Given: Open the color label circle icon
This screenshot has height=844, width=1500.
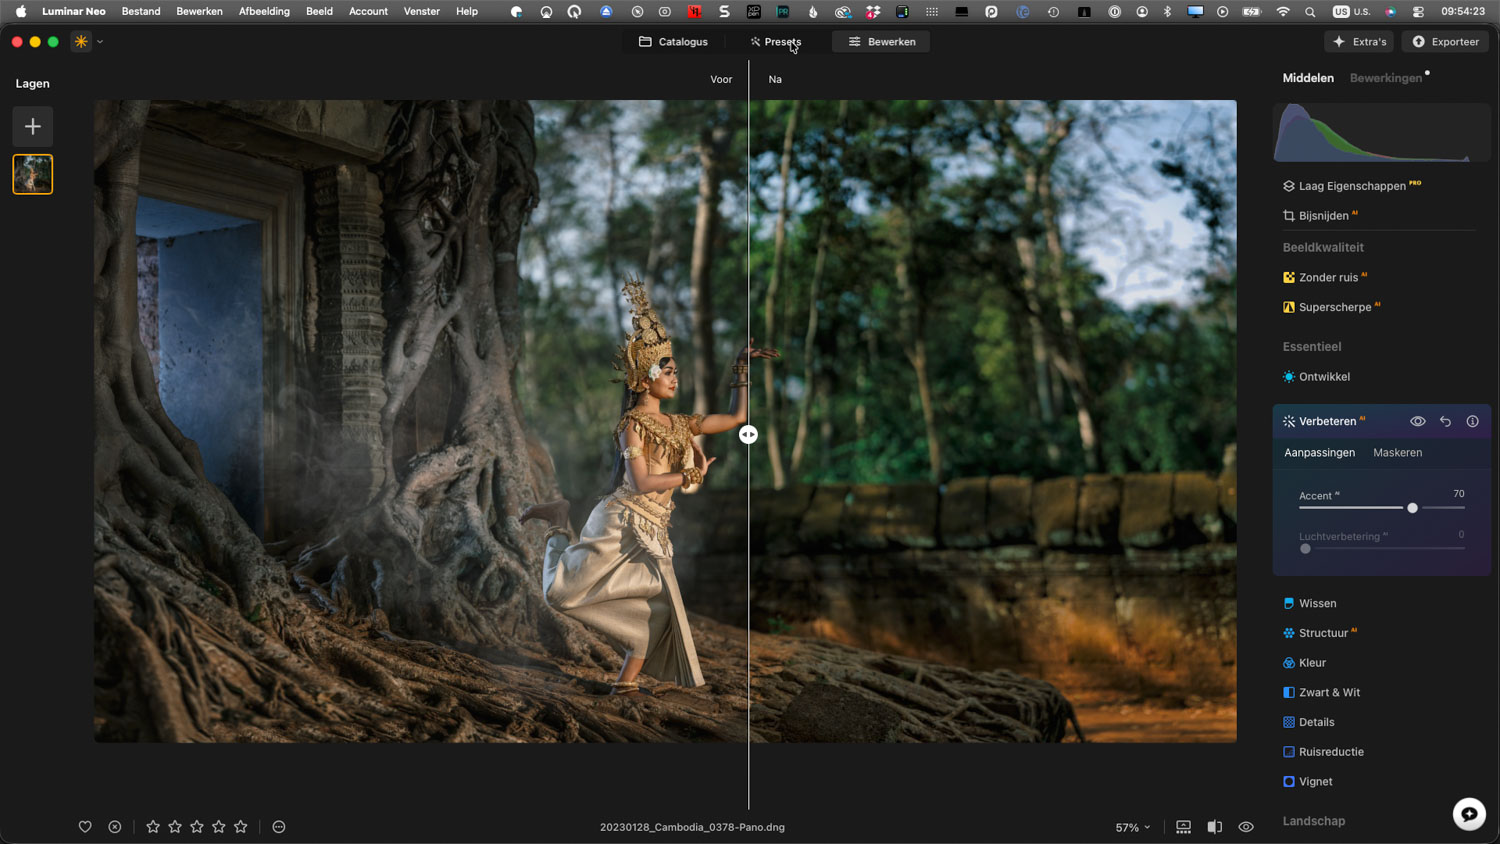Looking at the screenshot, I should (x=279, y=827).
